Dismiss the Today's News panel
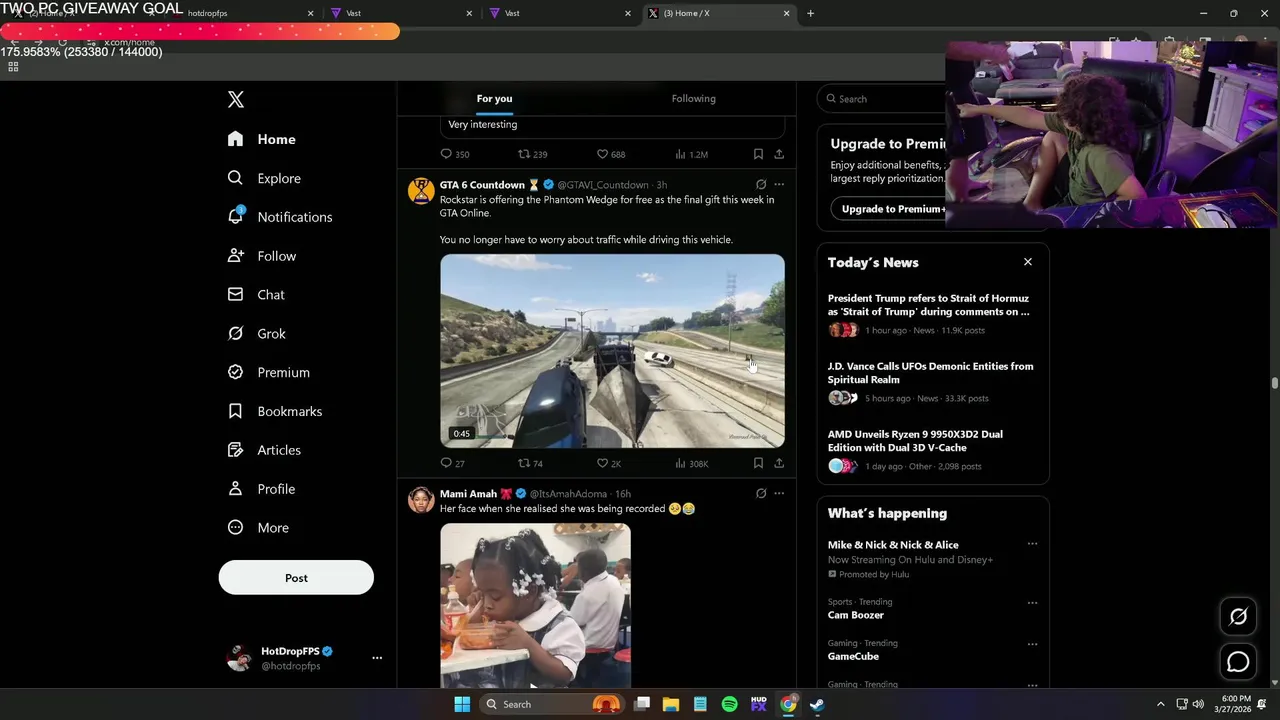Screen dimensions: 1280x720 coord(1027,262)
